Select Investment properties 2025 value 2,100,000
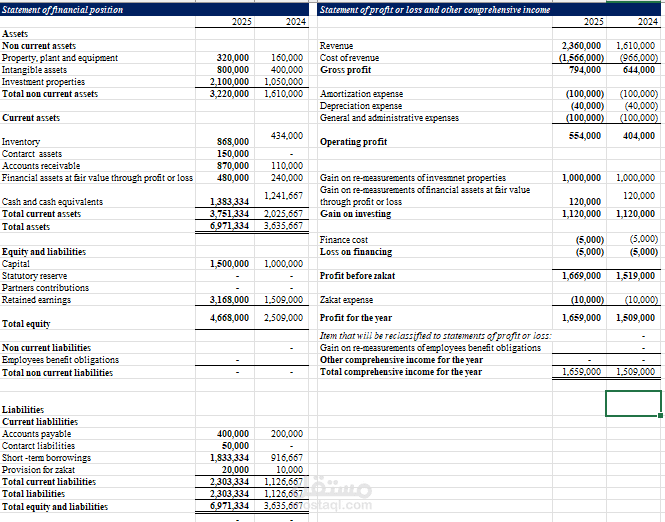Image resolution: width=665 pixels, height=522 pixels. click(x=229, y=81)
